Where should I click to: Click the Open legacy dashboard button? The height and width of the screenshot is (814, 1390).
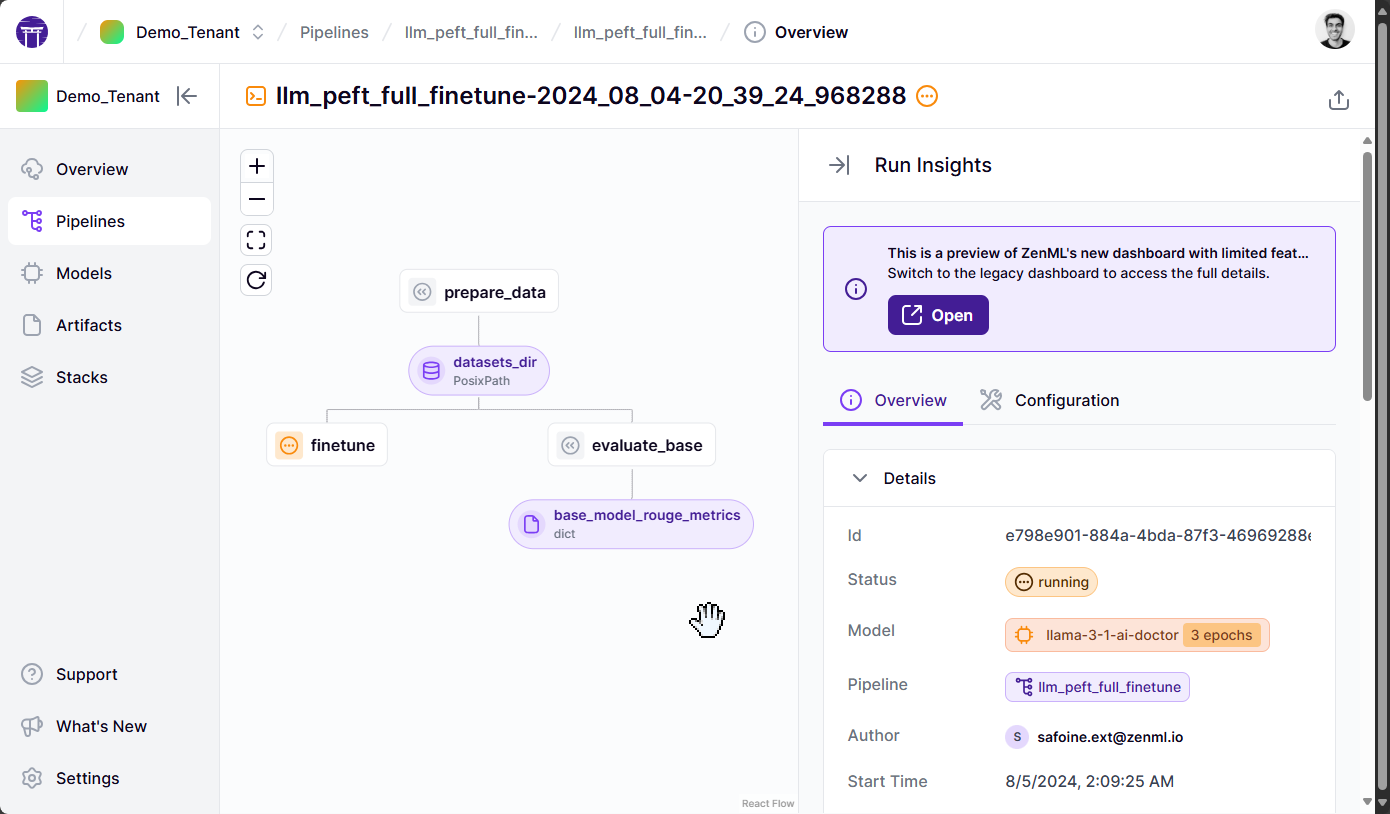coord(938,315)
